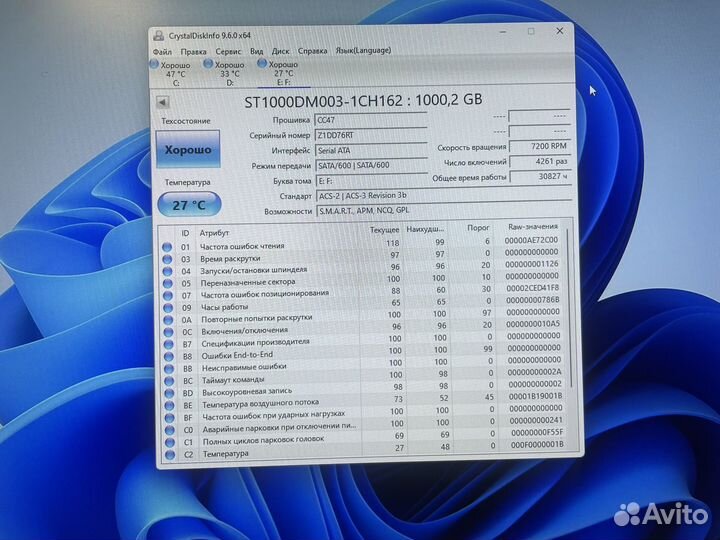720x540 pixels.
Task: Open the Диск menu
Action: click(280, 51)
